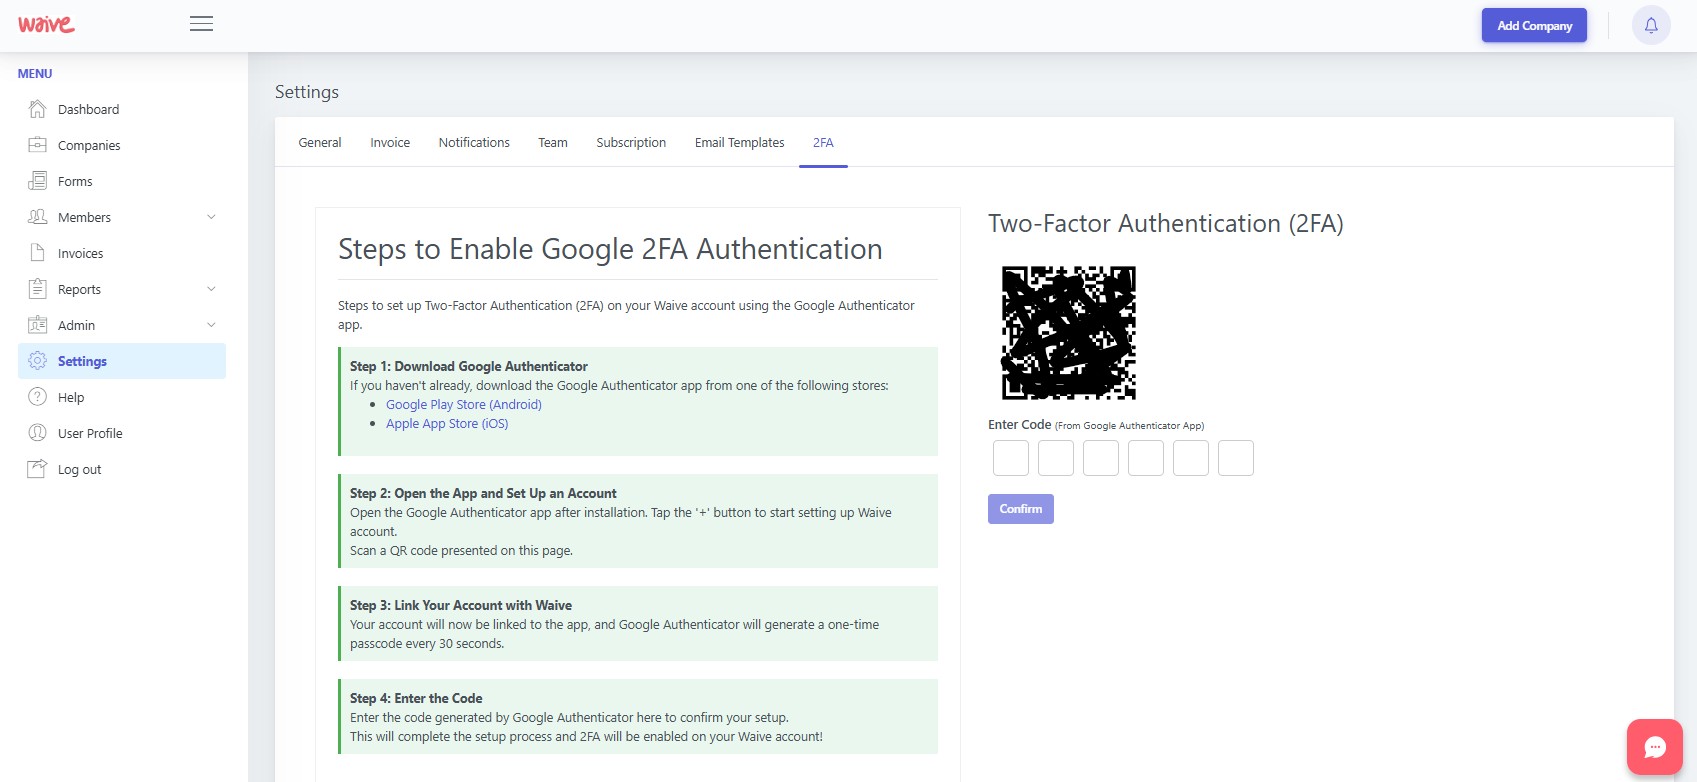
Task: Select Reports label in the sidebar
Action: pyautogui.click(x=80, y=289)
